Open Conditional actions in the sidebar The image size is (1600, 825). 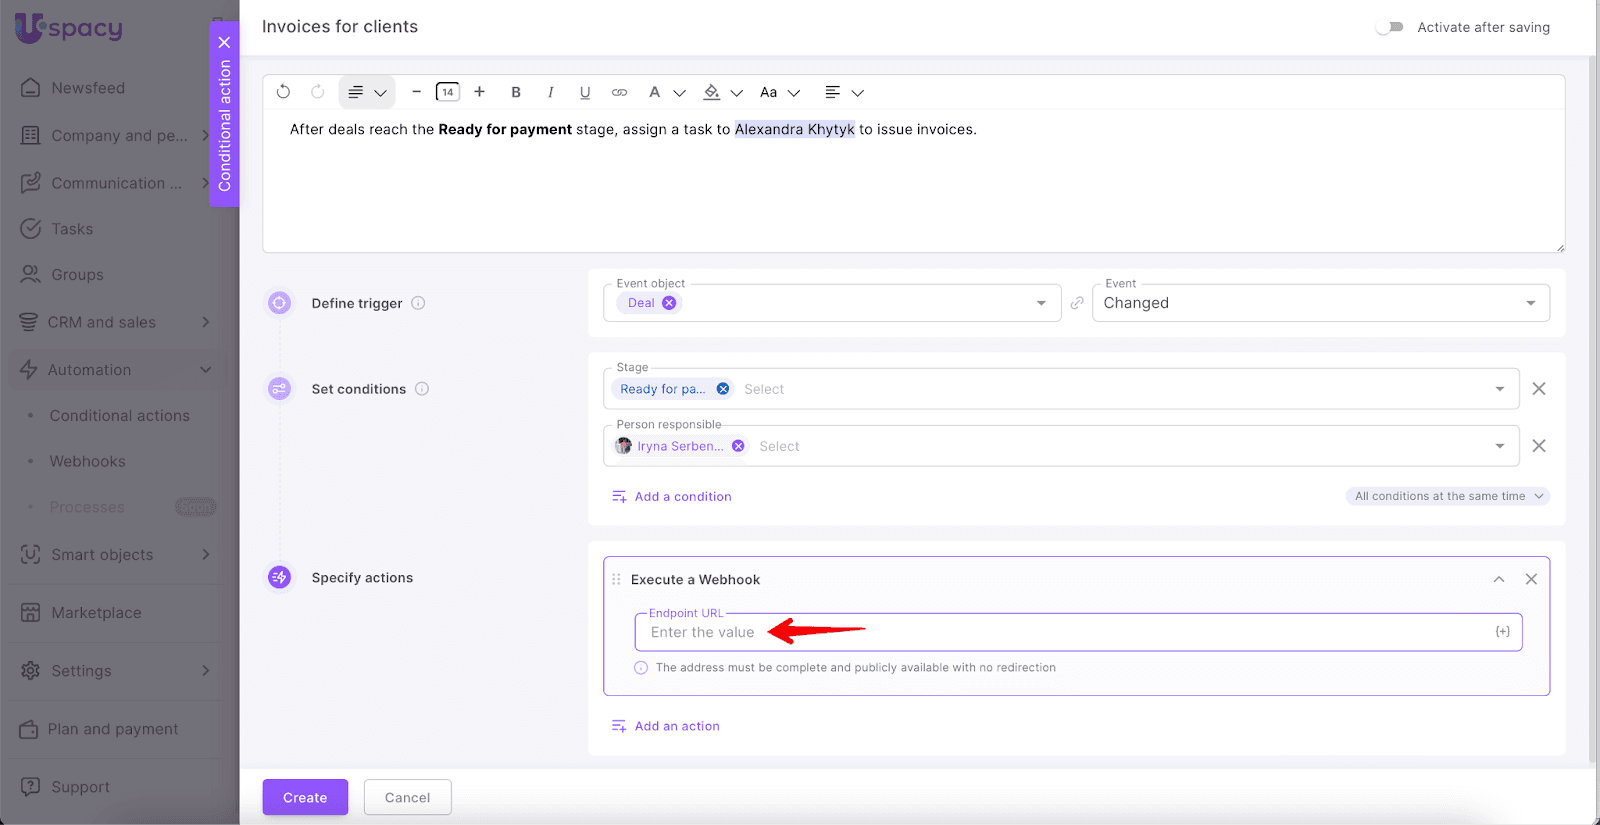(x=119, y=416)
